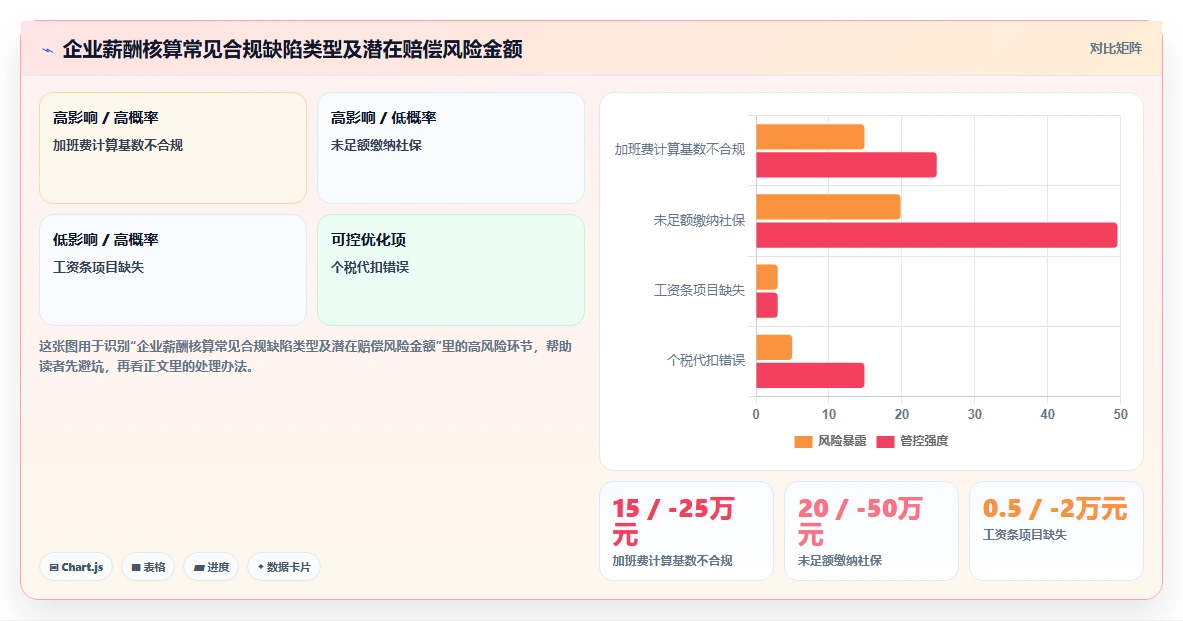This screenshot has width=1183, height=621.
Task: Select the 高影响 / 低概率 quadrant card
Action: pos(450,148)
